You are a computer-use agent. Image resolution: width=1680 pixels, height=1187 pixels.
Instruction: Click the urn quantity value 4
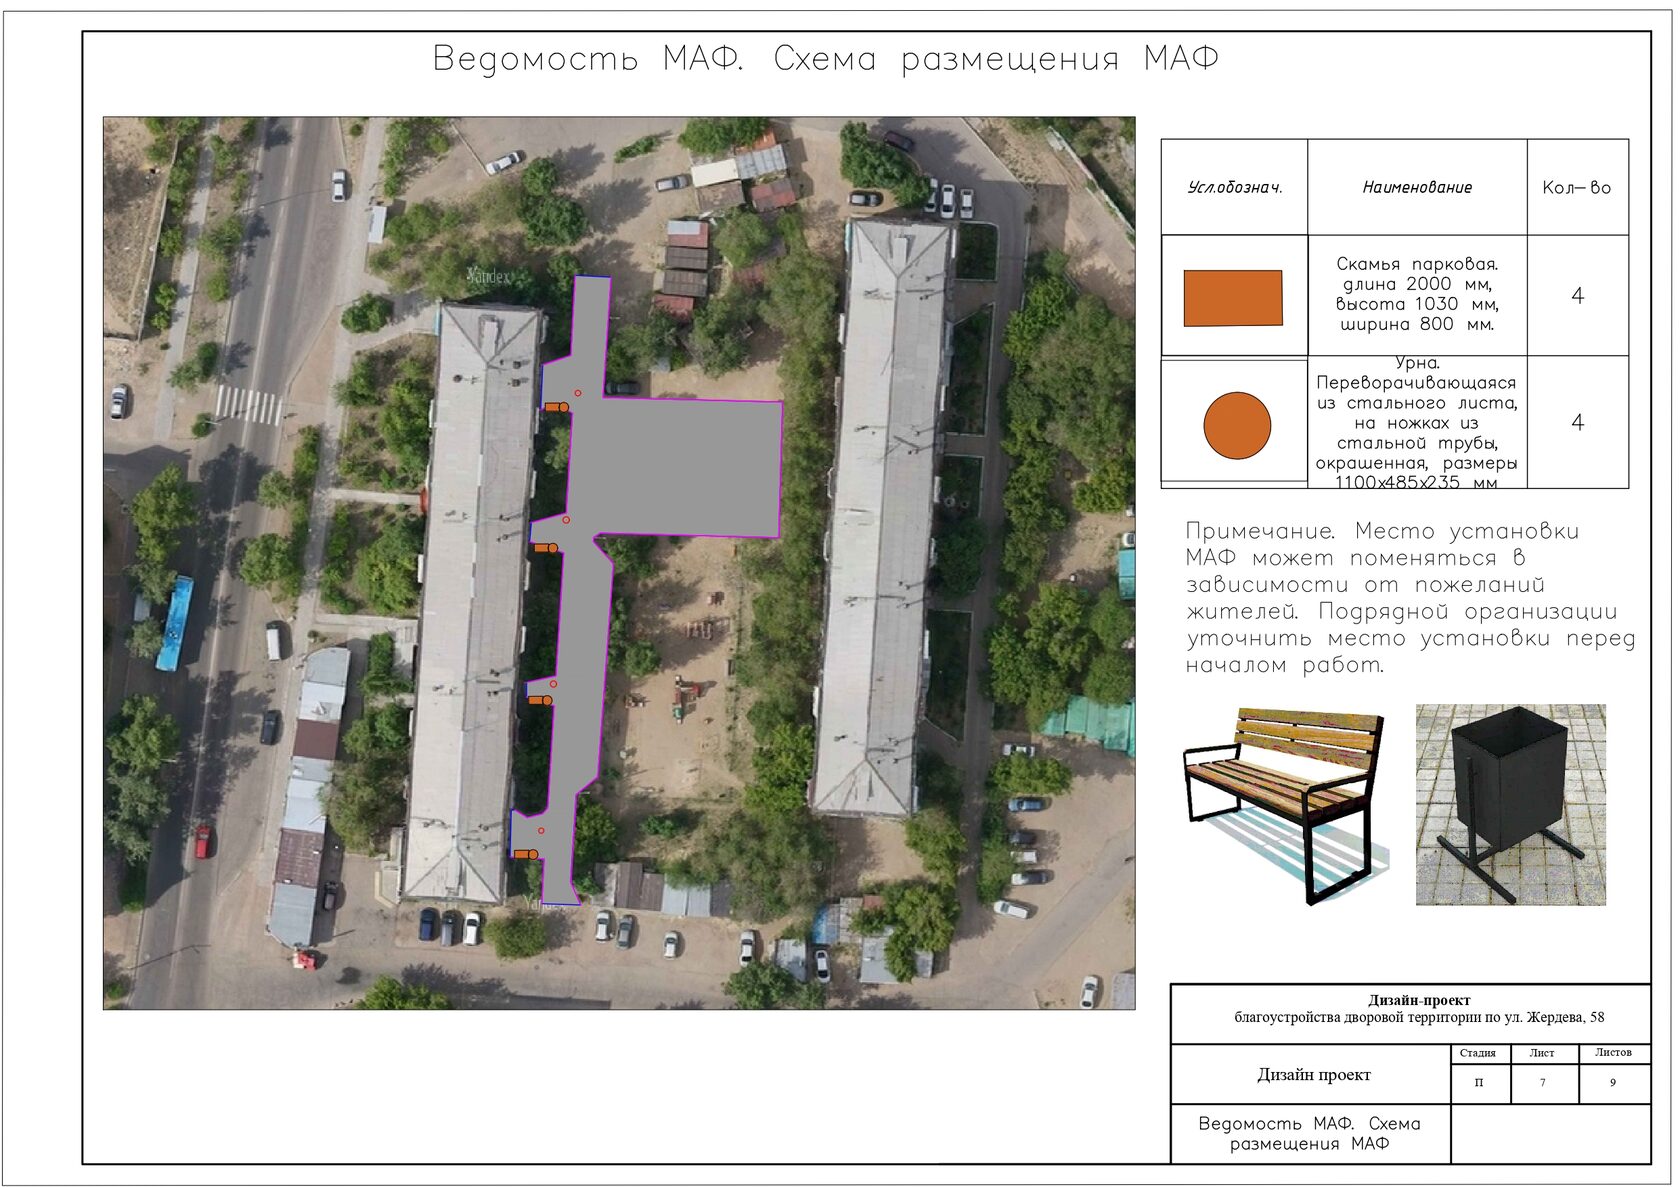click(1578, 422)
